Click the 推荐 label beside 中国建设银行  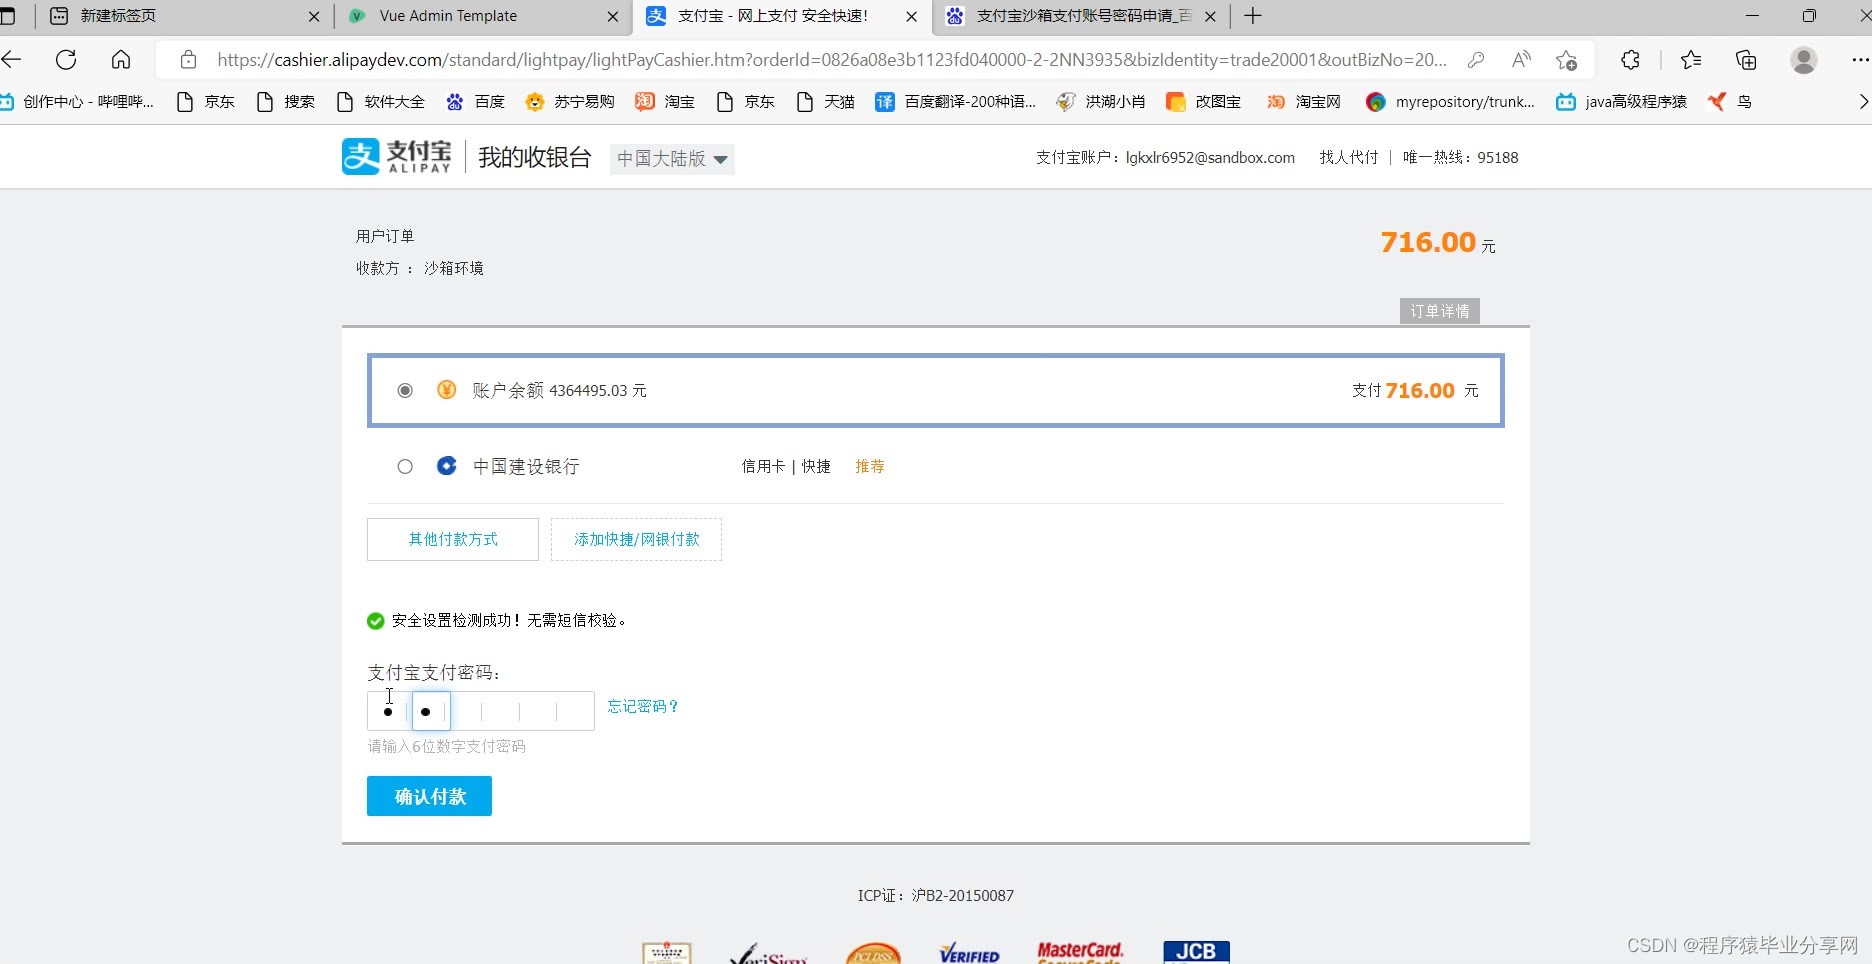click(870, 466)
